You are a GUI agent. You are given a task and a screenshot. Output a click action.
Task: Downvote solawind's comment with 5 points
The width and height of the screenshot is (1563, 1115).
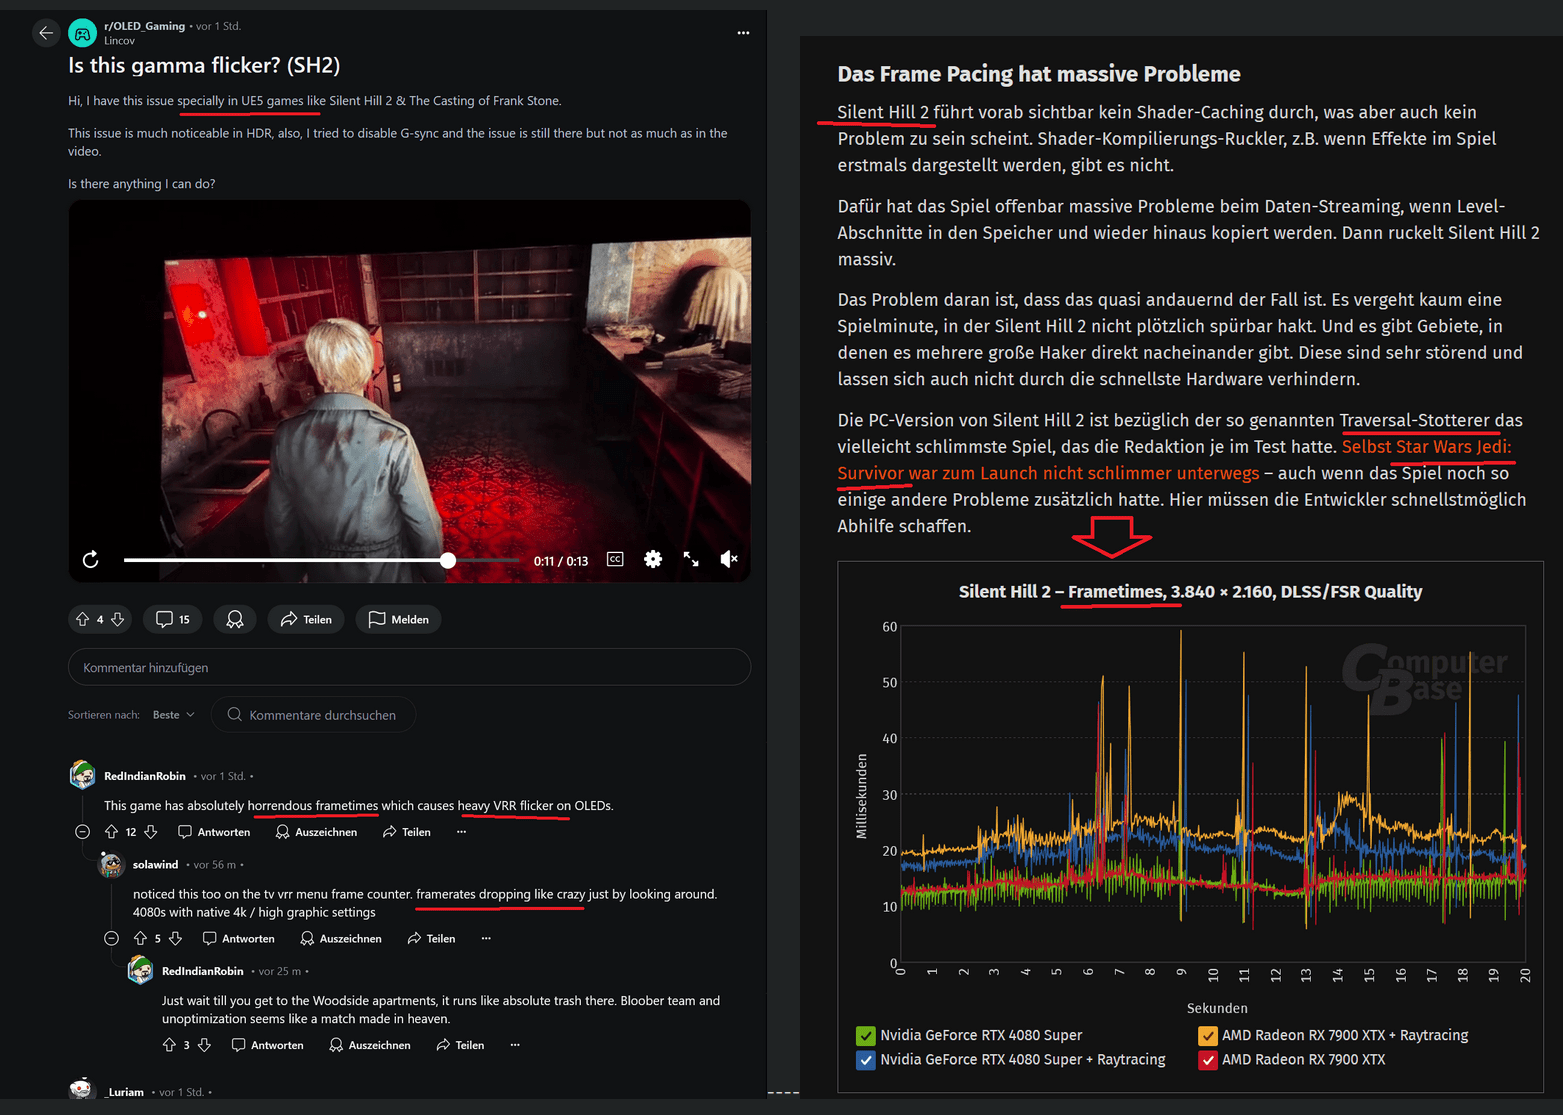click(176, 938)
